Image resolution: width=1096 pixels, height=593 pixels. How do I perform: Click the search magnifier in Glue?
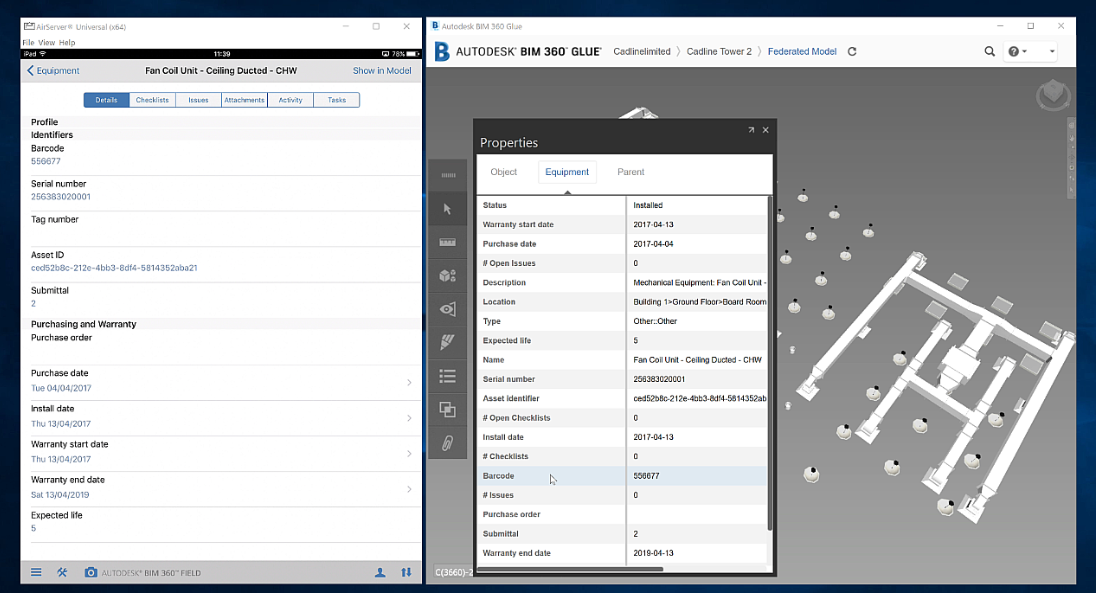click(989, 51)
